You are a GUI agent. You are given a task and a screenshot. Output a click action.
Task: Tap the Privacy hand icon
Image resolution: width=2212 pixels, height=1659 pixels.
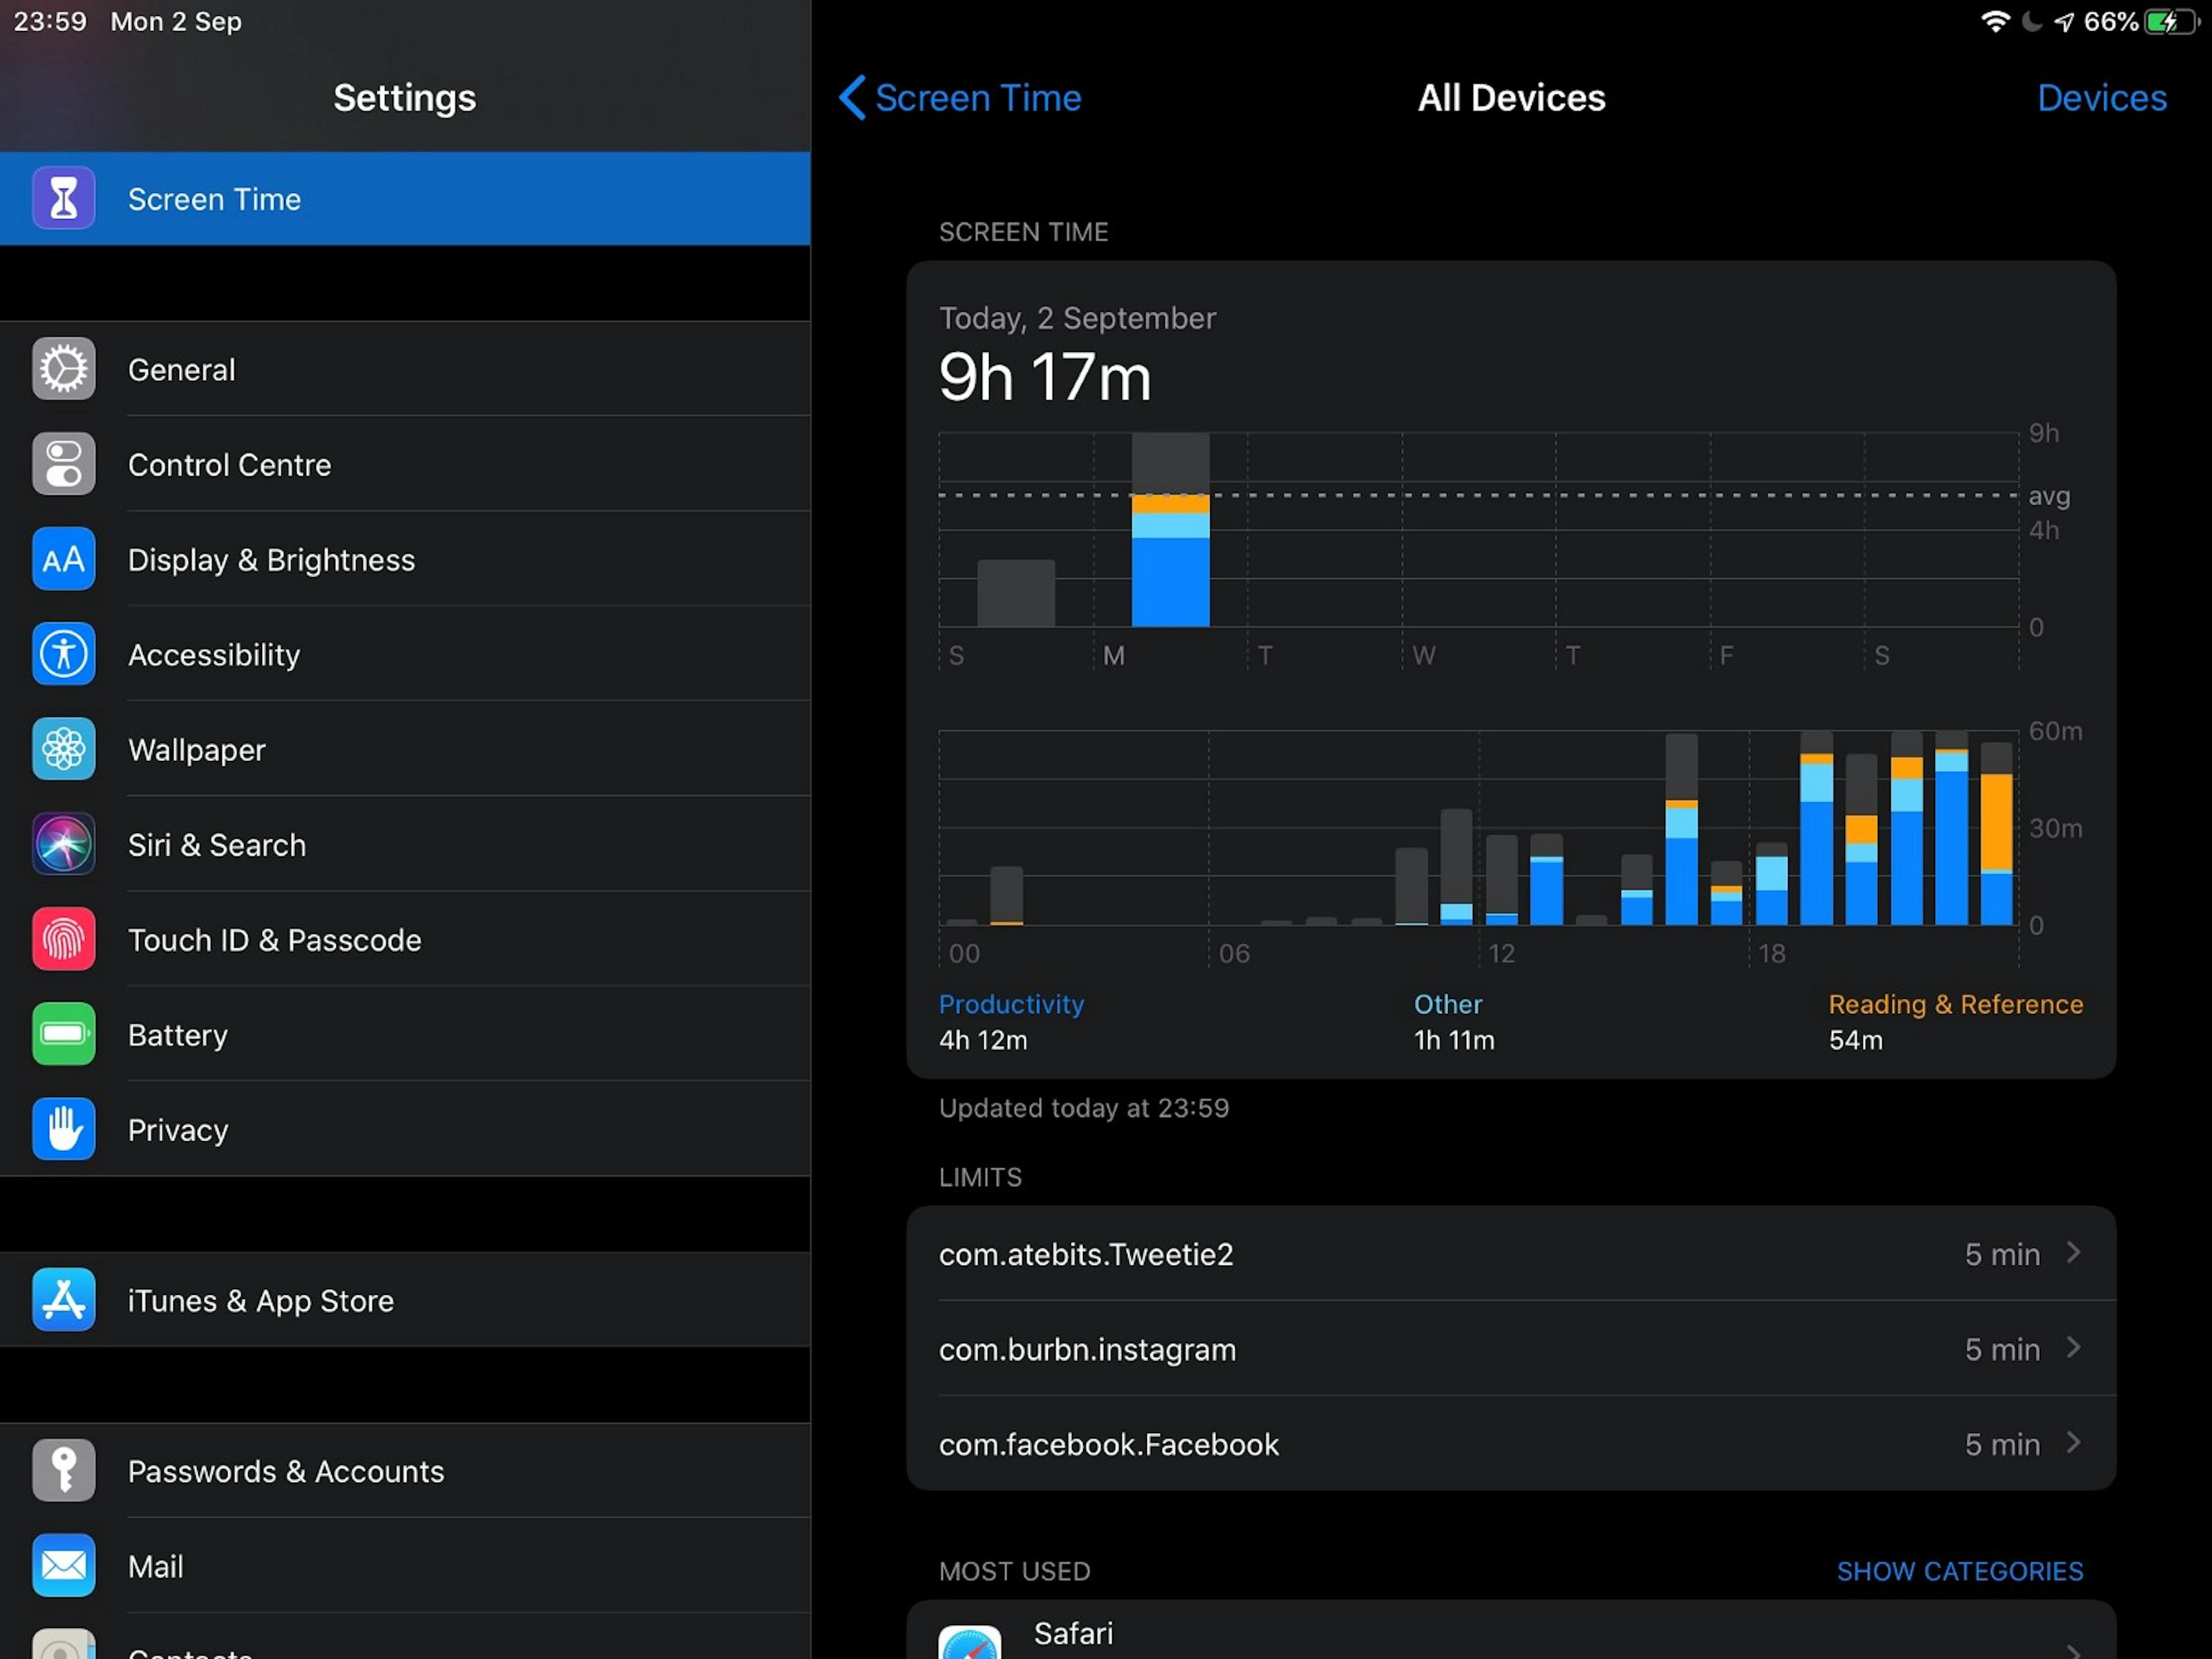coord(63,1129)
